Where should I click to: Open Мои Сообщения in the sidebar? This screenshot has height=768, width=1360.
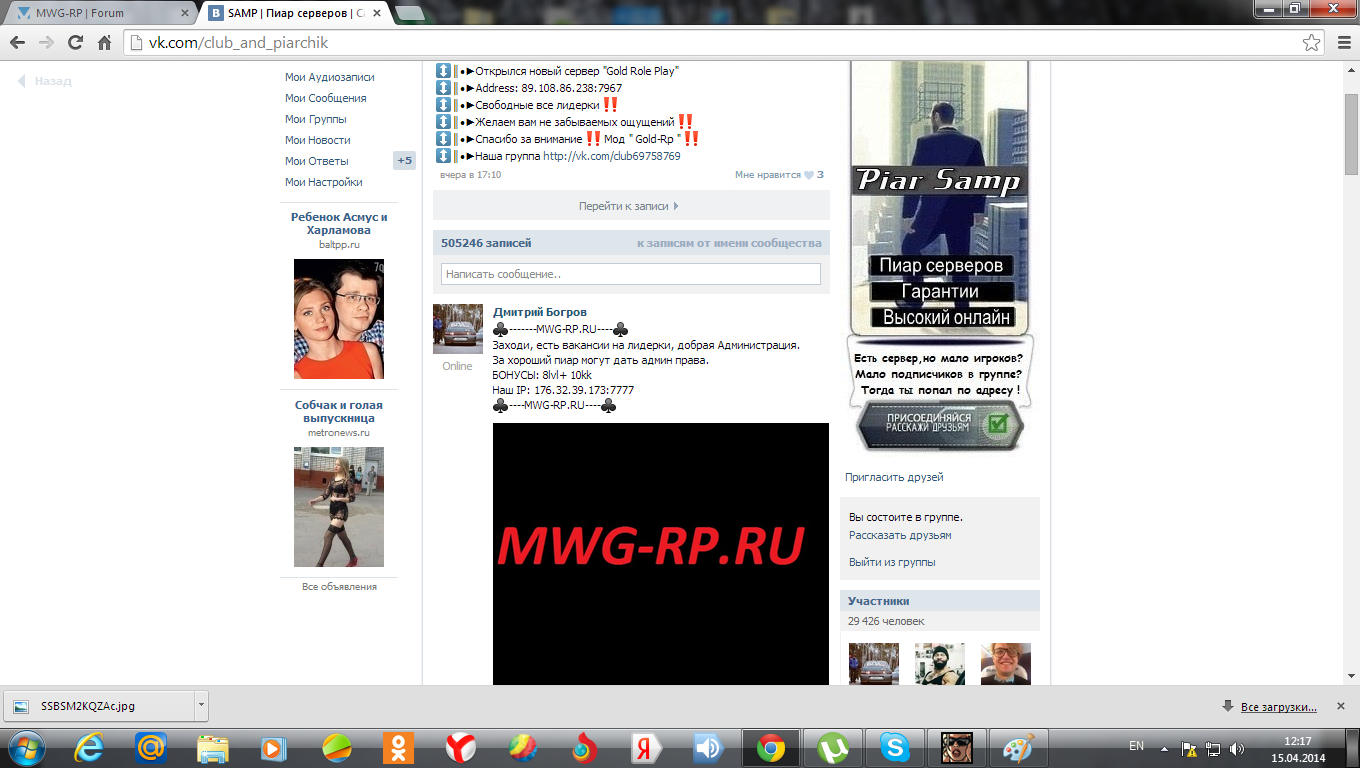[x=326, y=98]
